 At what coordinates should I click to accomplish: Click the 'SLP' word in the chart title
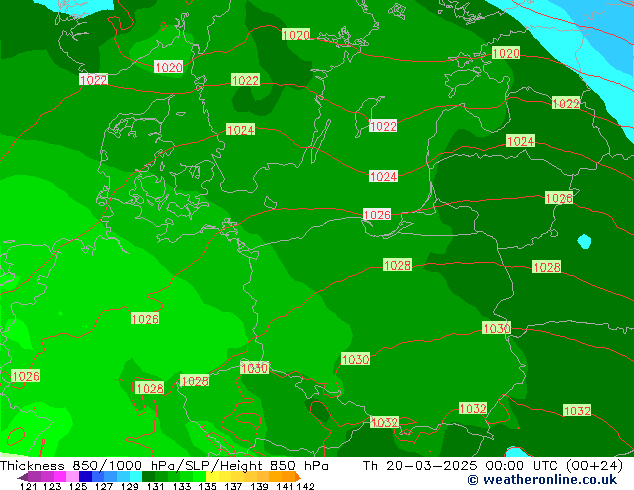click(x=196, y=466)
